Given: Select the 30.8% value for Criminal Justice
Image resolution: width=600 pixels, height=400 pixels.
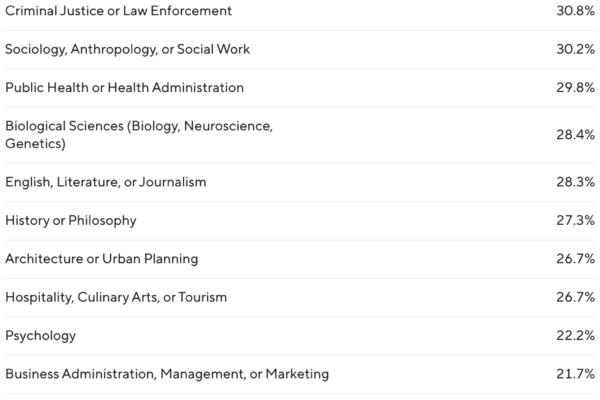Looking at the screenshot, I should click(x=575, y=11).
